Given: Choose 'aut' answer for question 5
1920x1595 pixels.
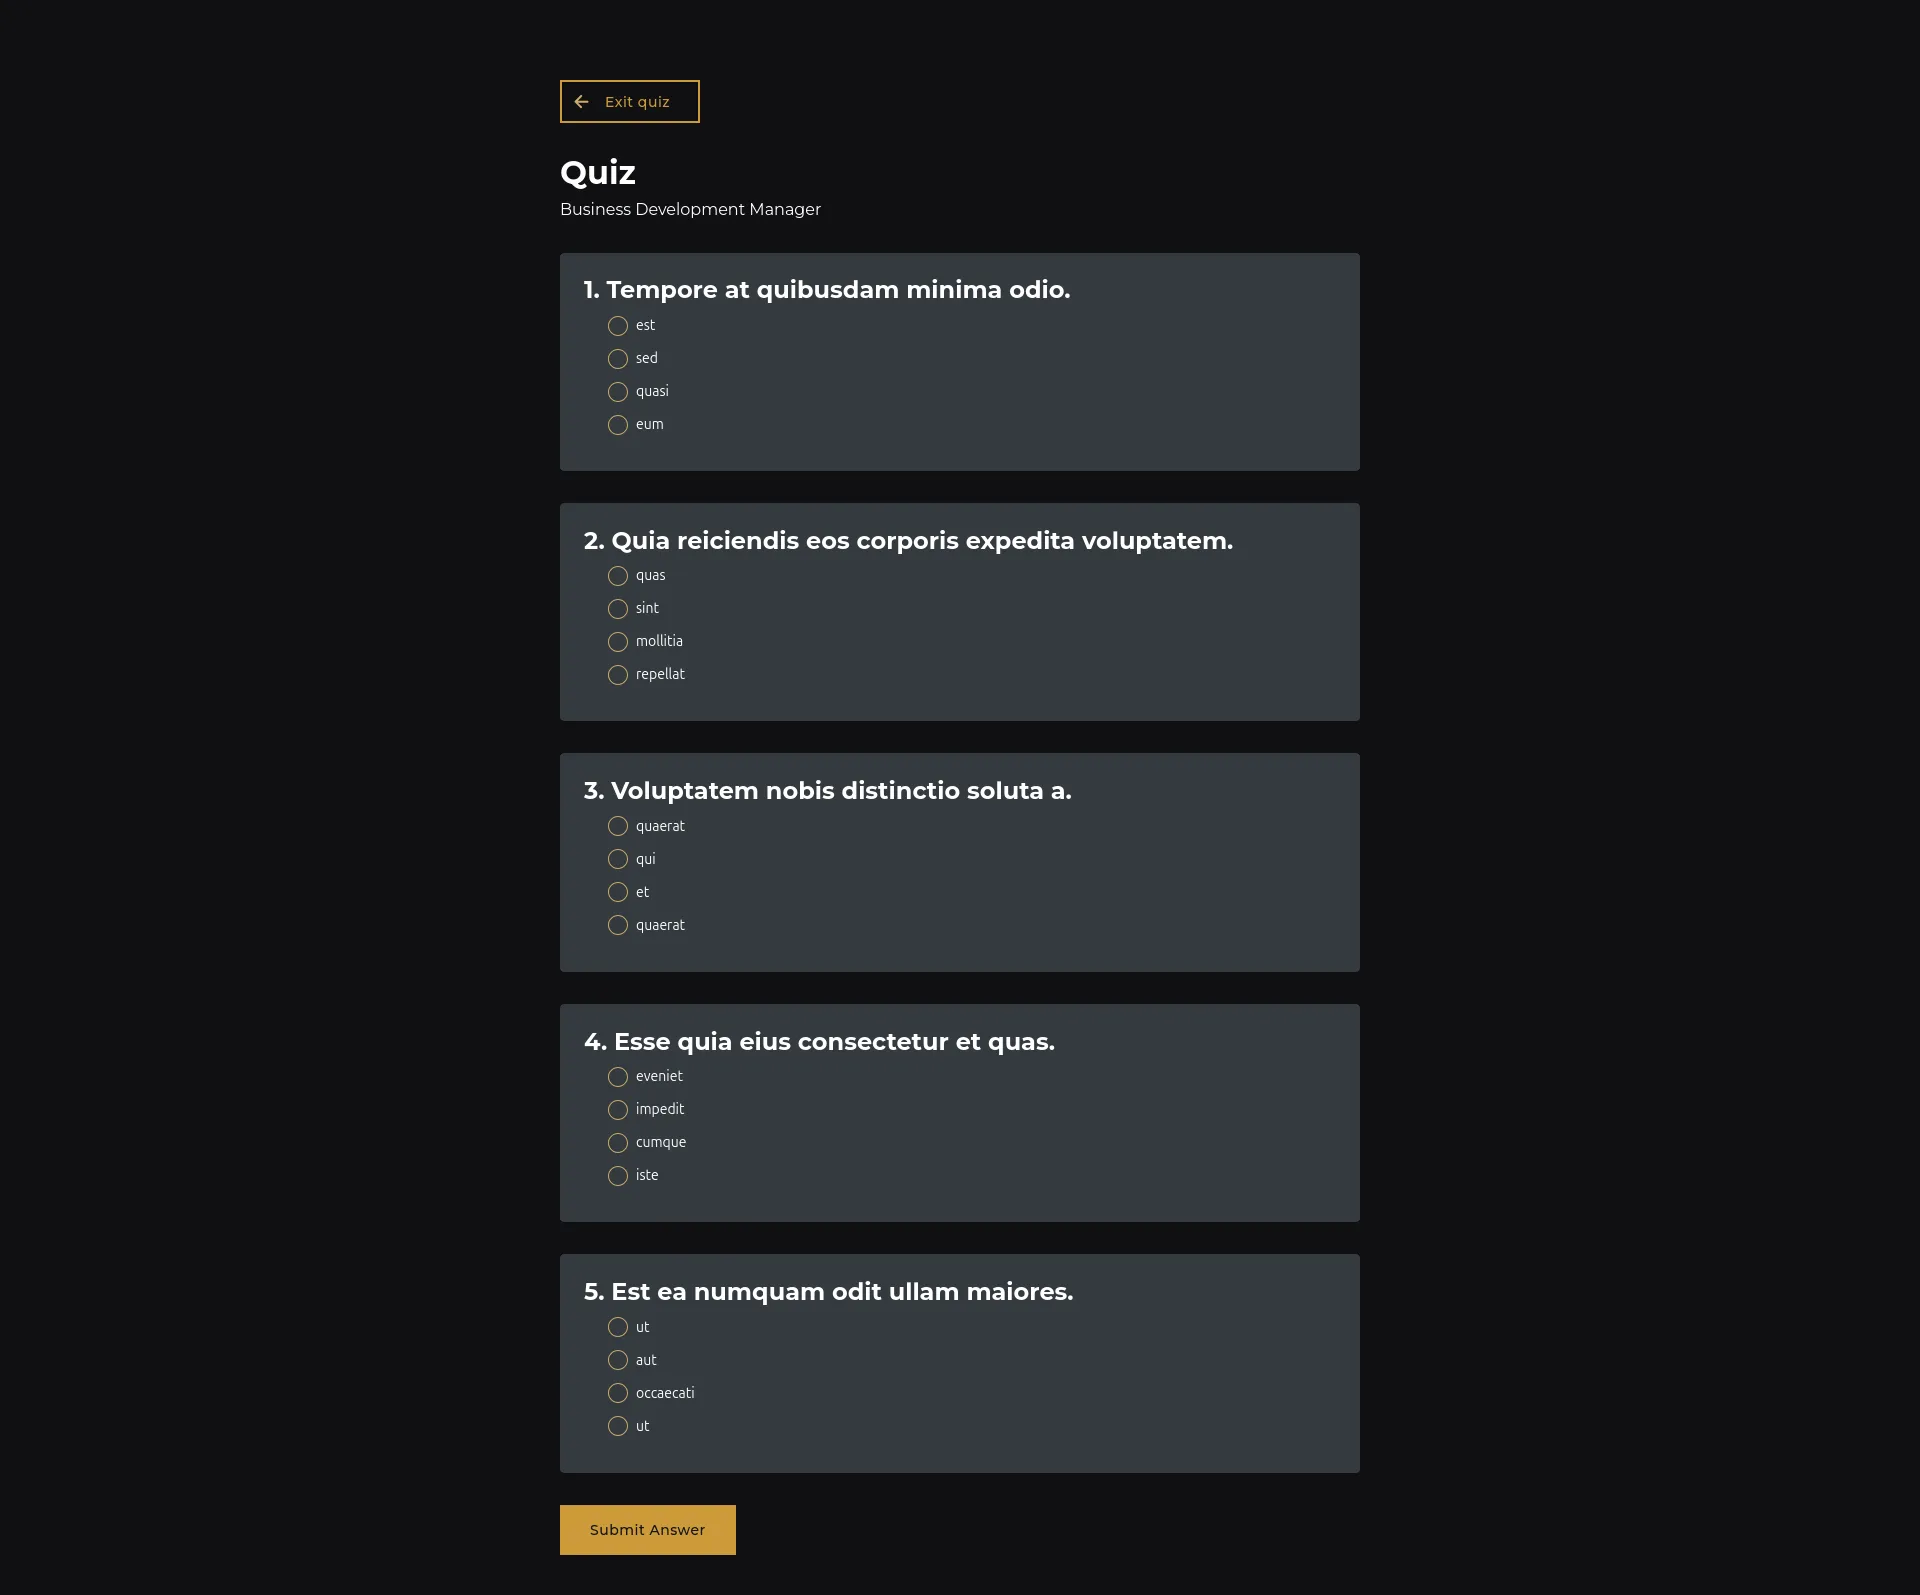Looking at the screenshot, I should [618, 1360].
